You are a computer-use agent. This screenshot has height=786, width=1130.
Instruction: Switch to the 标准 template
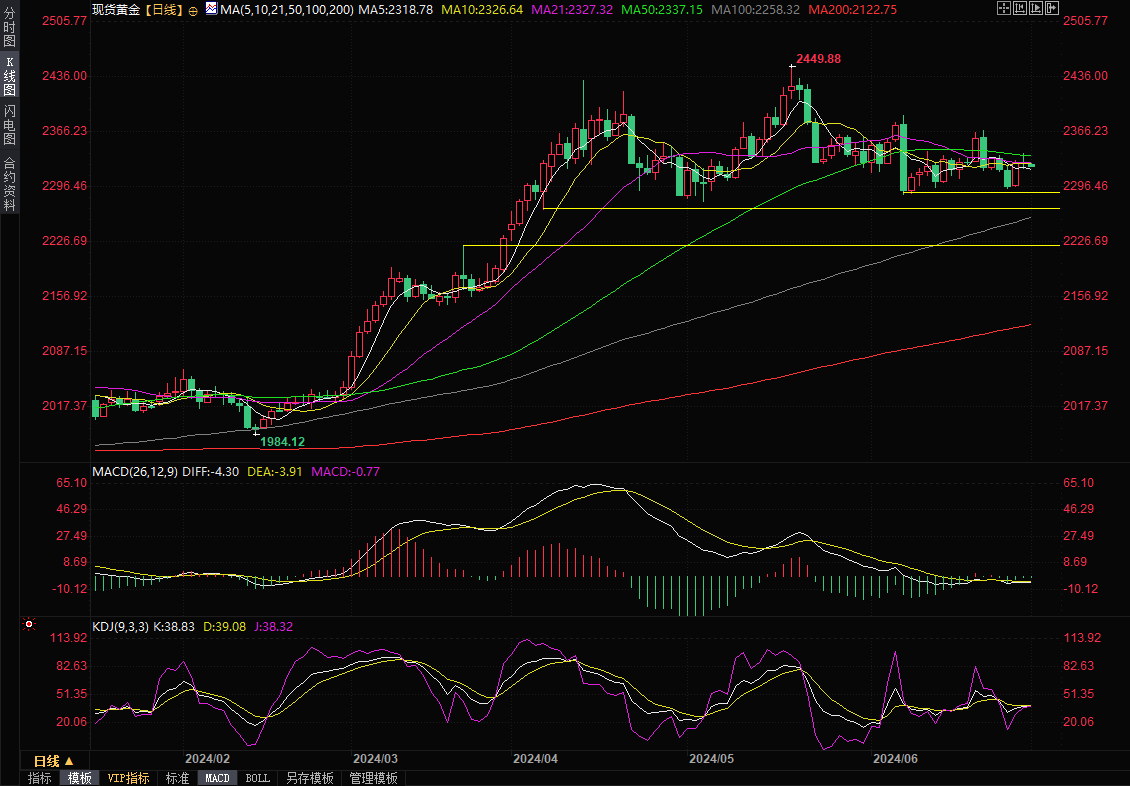click(177, 778)
